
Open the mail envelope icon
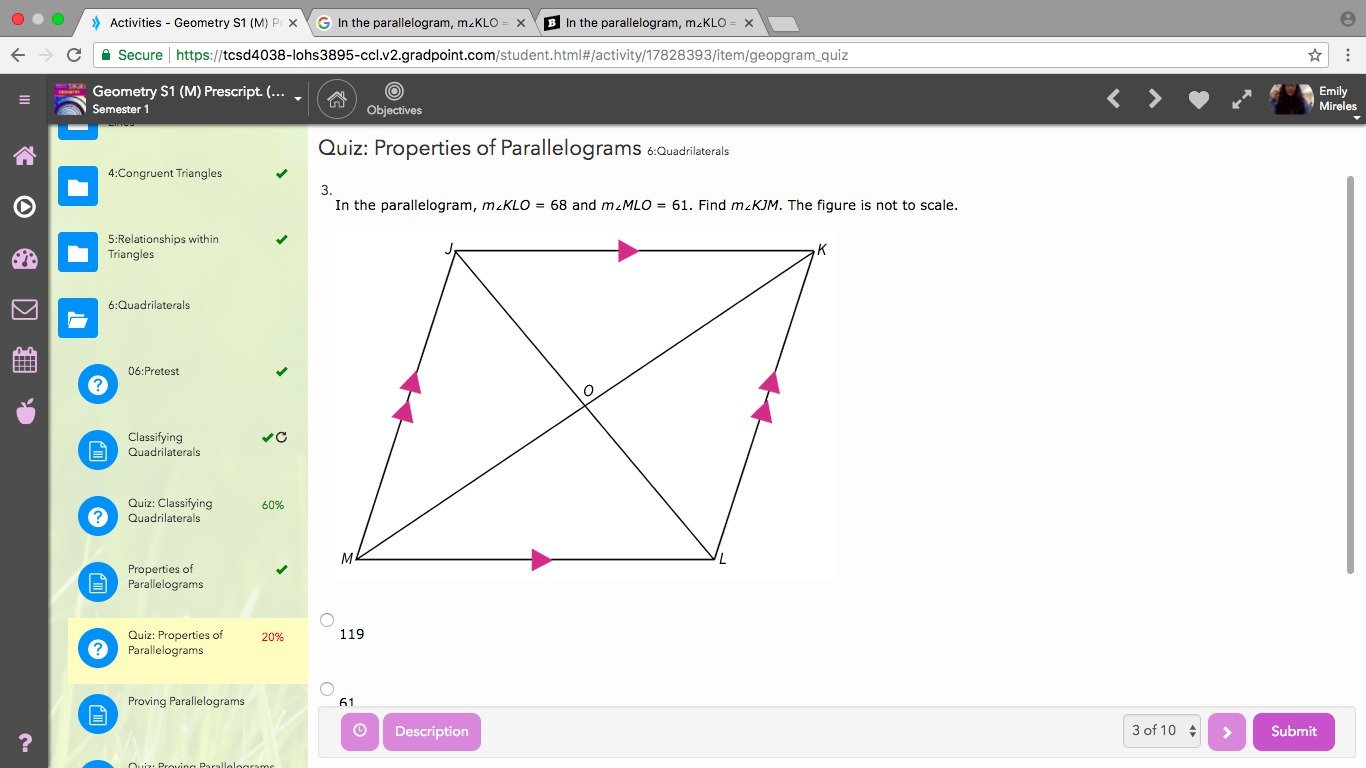pos(24,310)
